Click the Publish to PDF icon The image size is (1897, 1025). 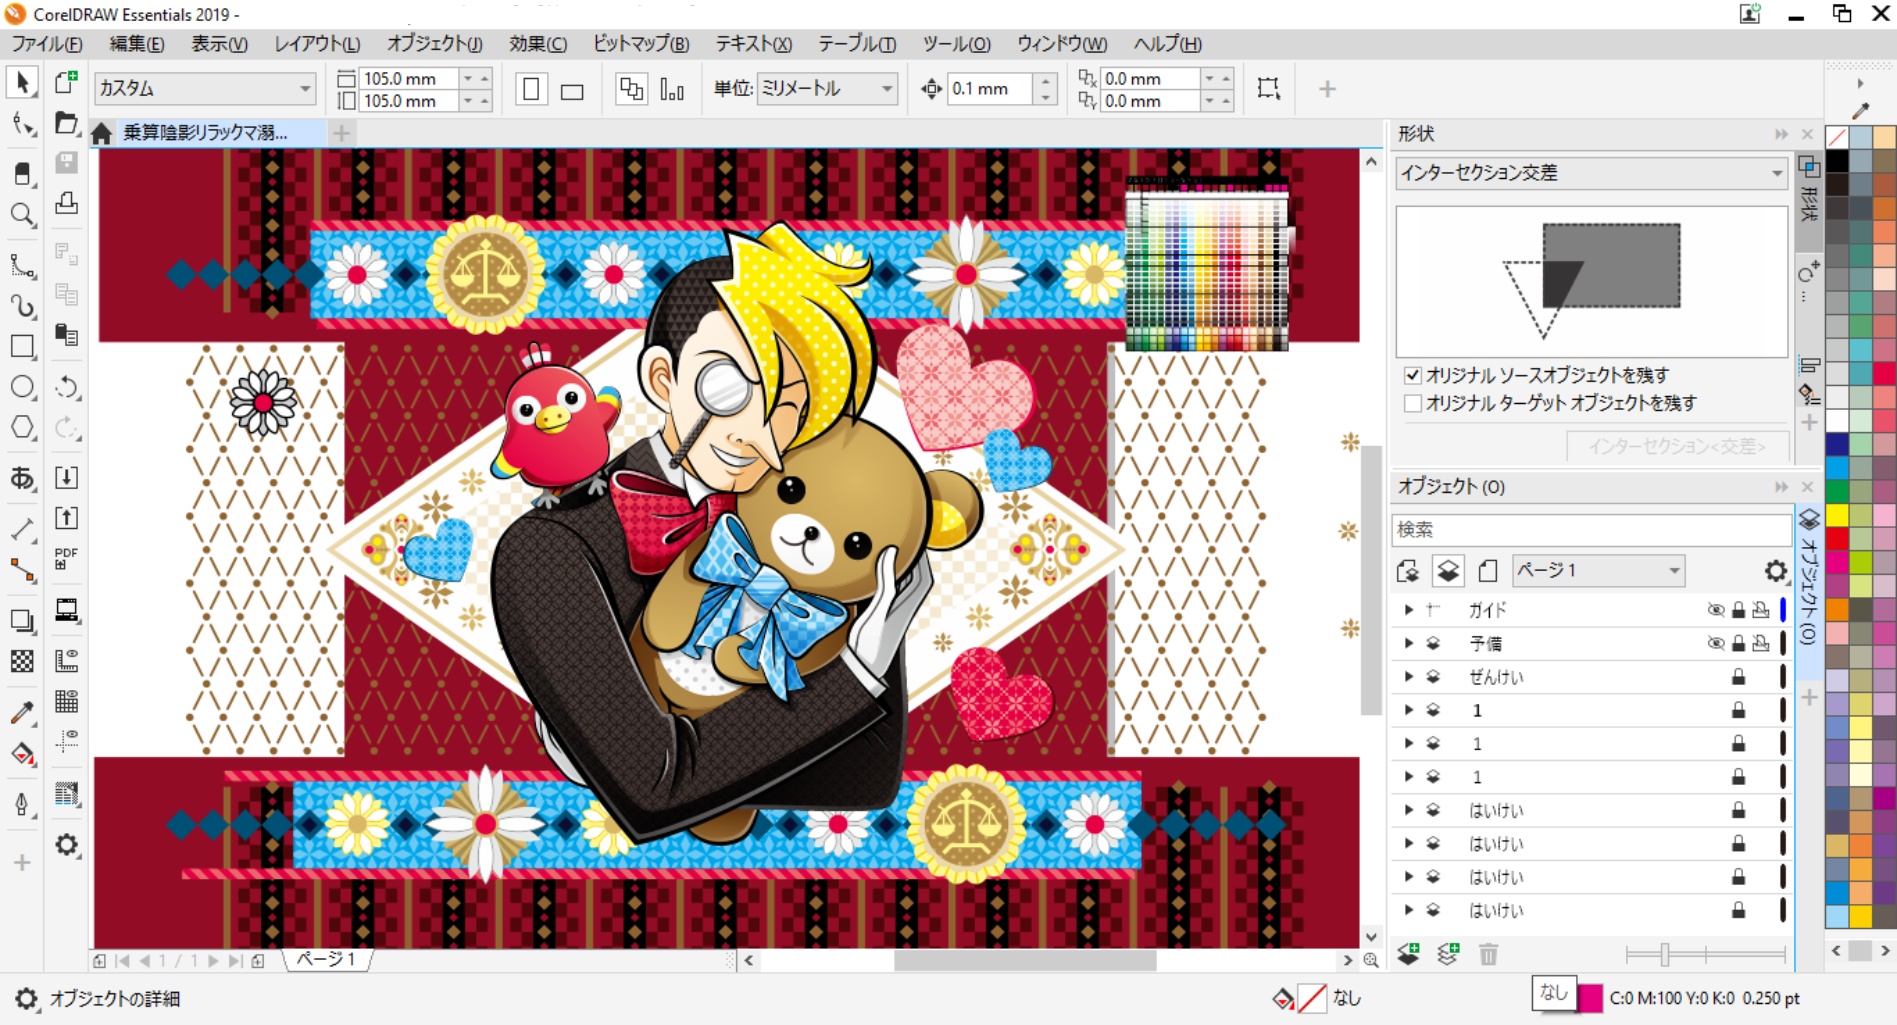coord(67,558)
